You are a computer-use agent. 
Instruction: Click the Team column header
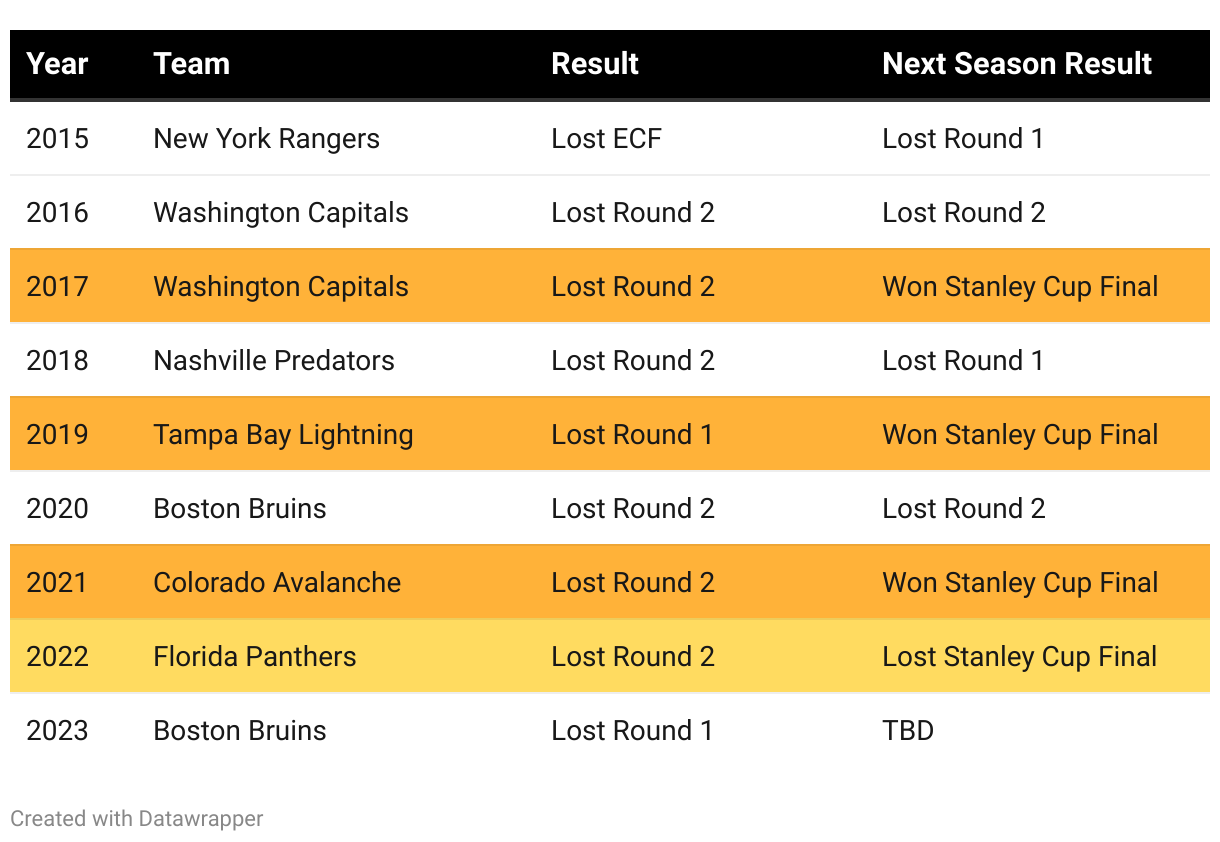[x=191, y=64]
